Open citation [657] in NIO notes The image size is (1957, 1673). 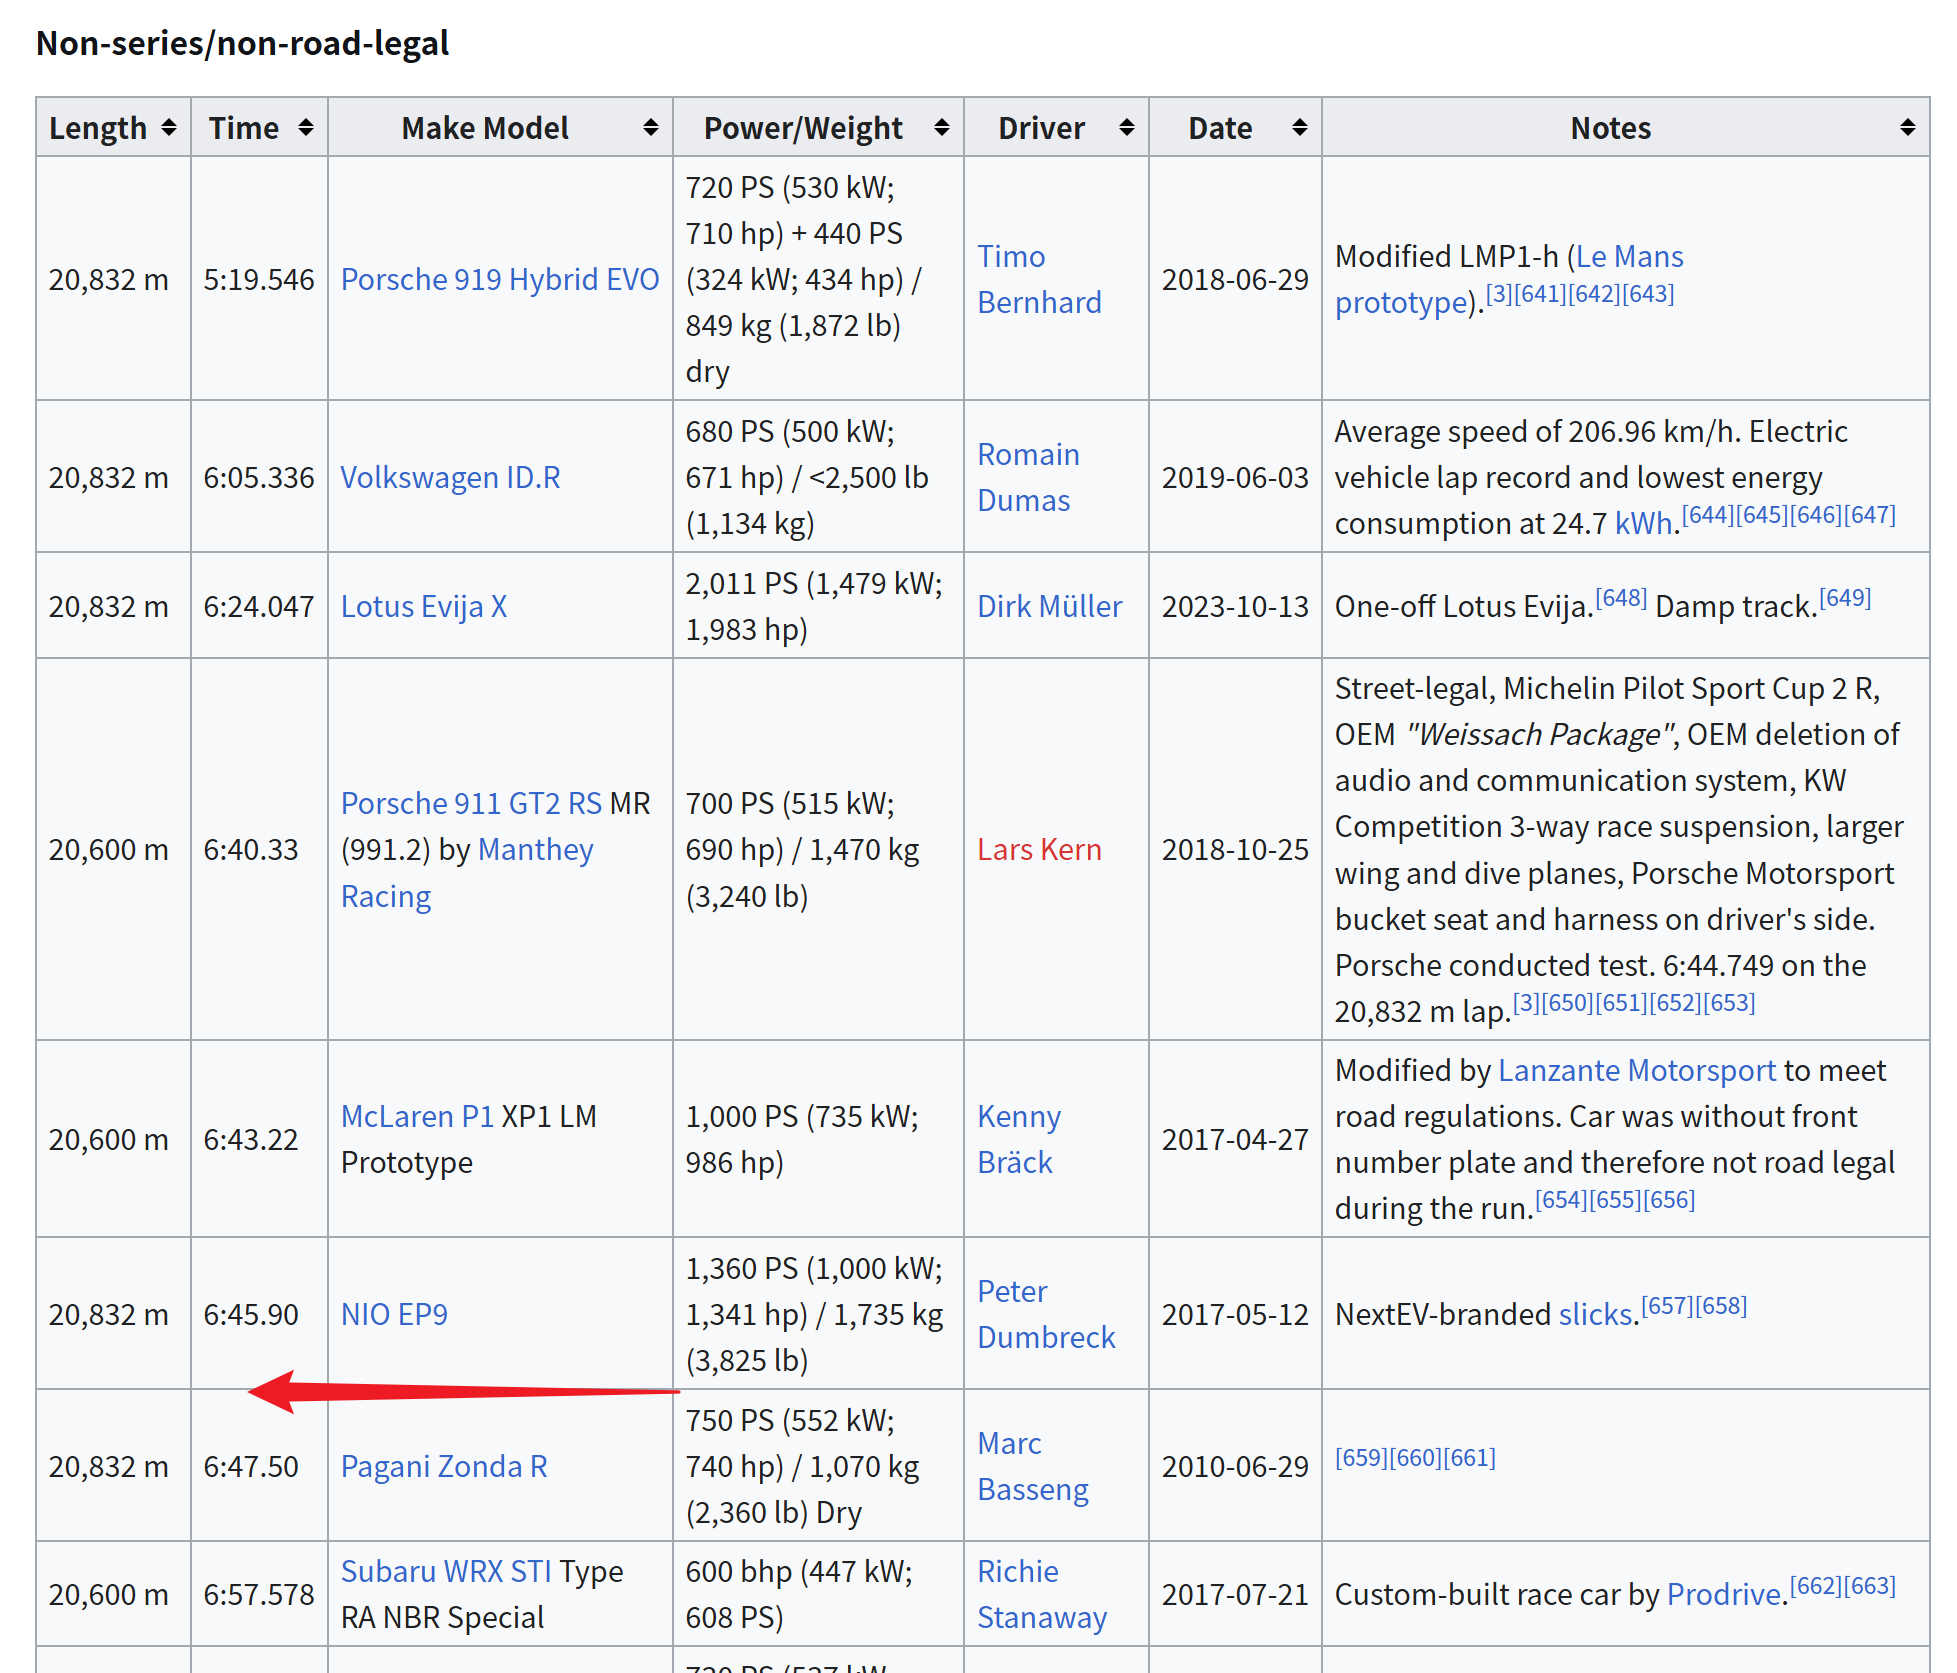tap(1667, 1306)
